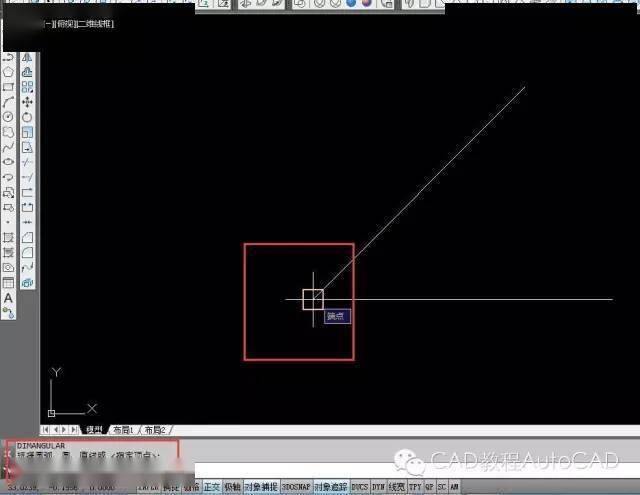Toggle DUCS in status bar
640x495 pixels.
360,487
